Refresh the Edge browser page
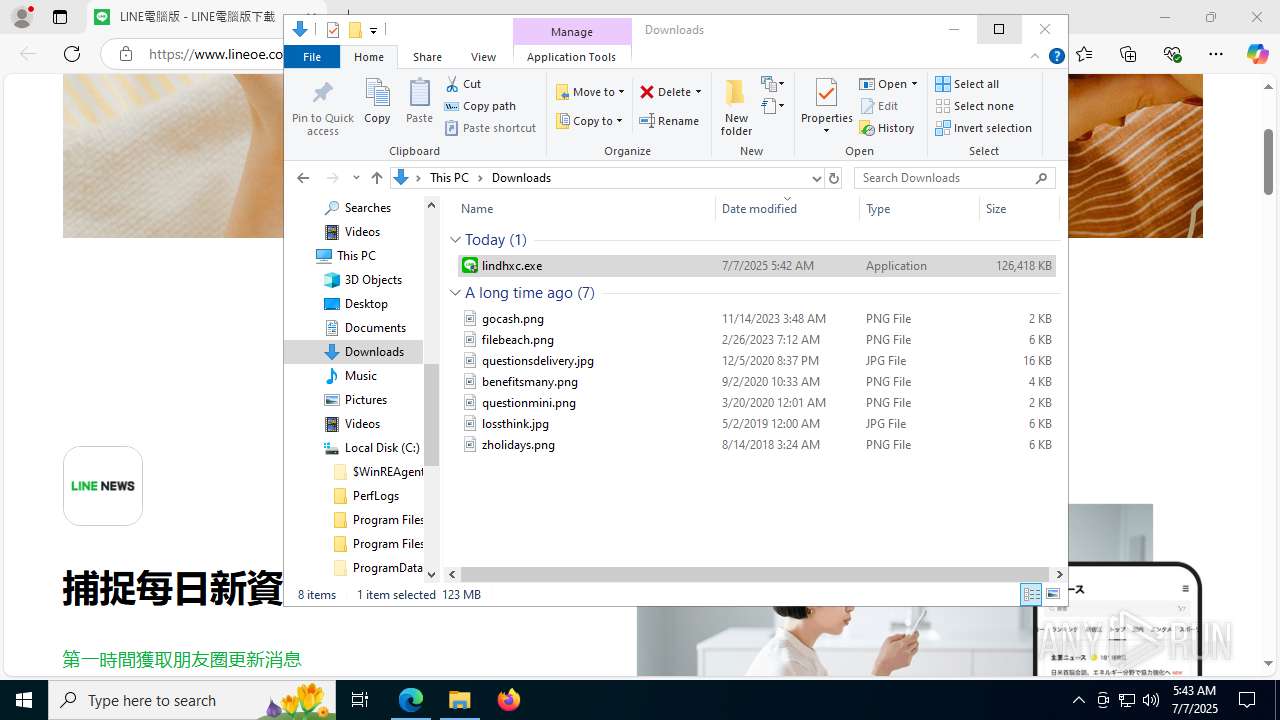 (x=72, y=54)
